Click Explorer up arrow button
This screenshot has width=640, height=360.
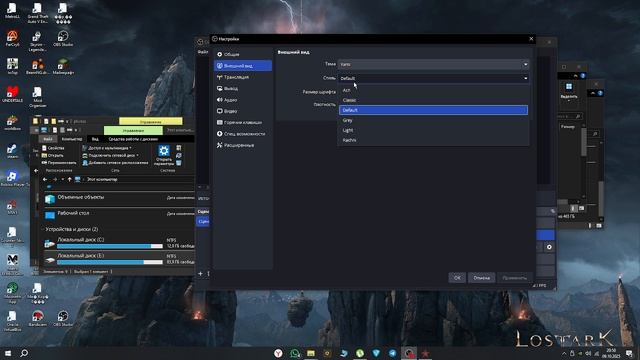(x=69, y=180)
